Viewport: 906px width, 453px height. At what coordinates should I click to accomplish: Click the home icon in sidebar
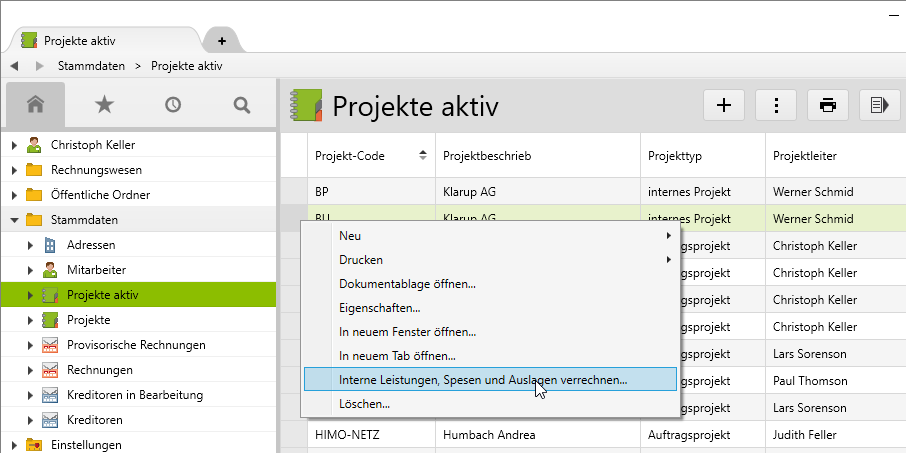[x=36, y=104]
